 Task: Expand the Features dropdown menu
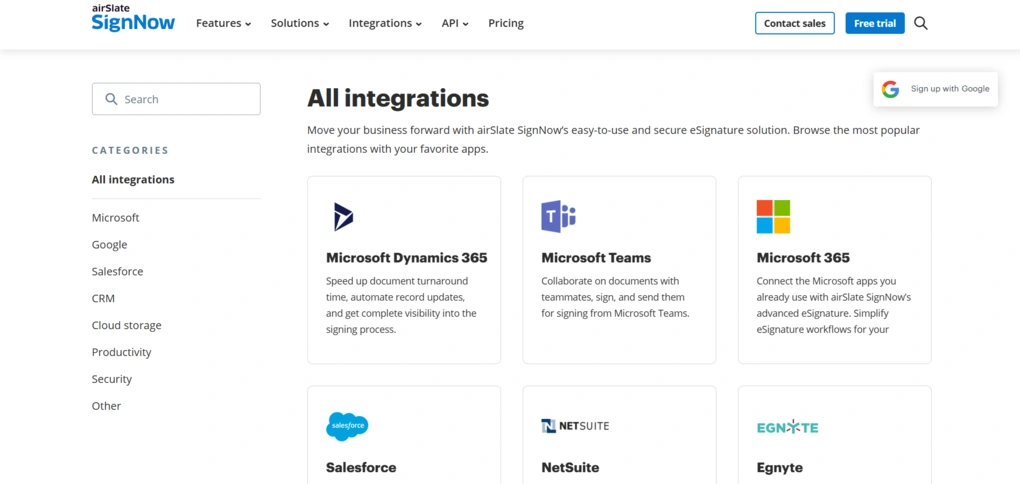coord(223,23)
